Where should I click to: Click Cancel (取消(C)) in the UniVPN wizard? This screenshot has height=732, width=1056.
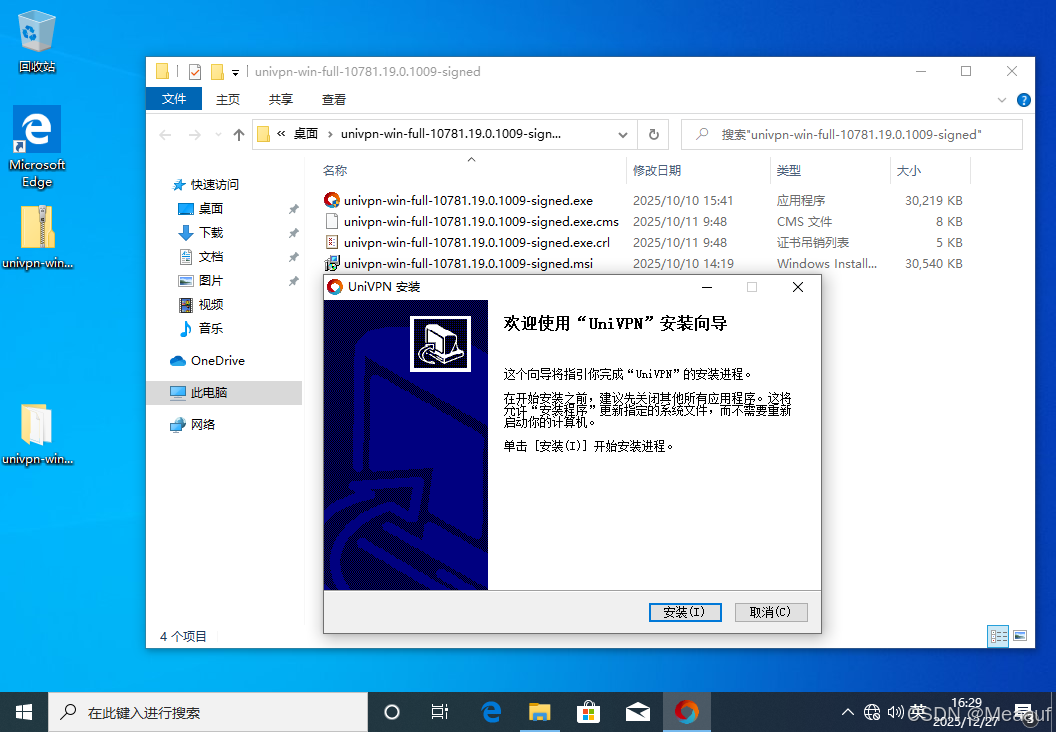[x=770, y=612]
